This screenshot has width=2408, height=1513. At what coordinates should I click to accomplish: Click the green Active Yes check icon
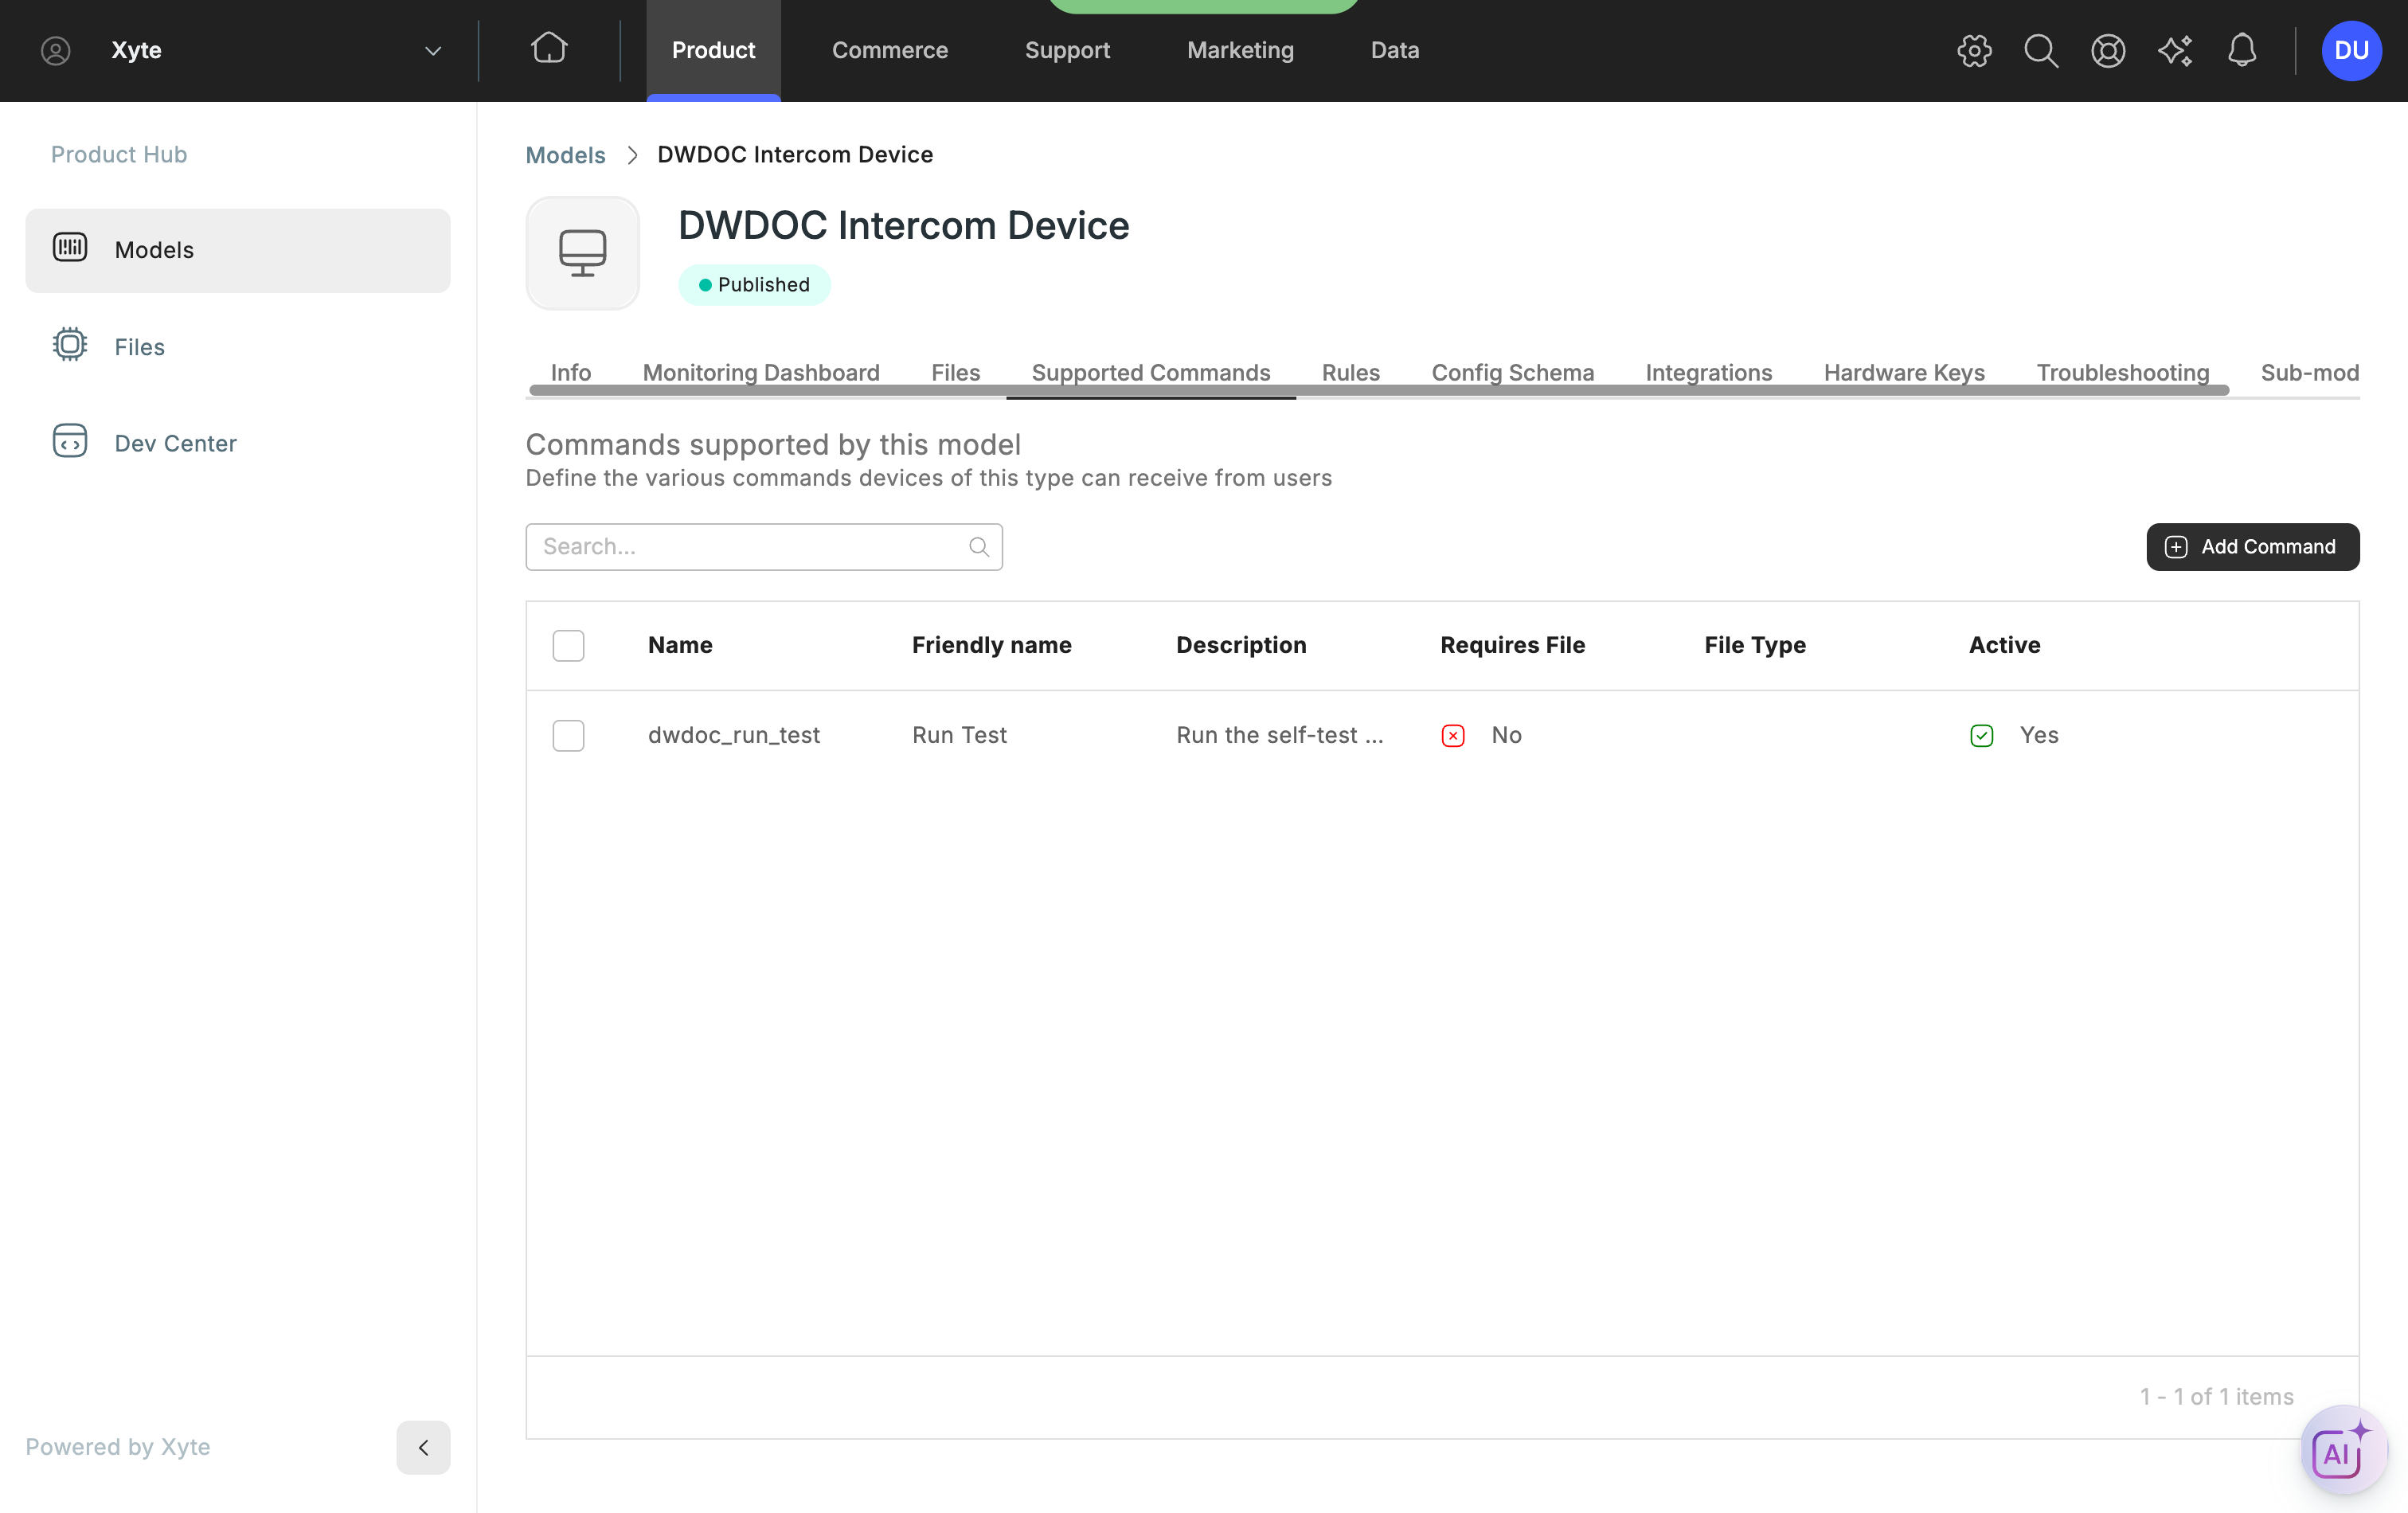(1982, 736)
